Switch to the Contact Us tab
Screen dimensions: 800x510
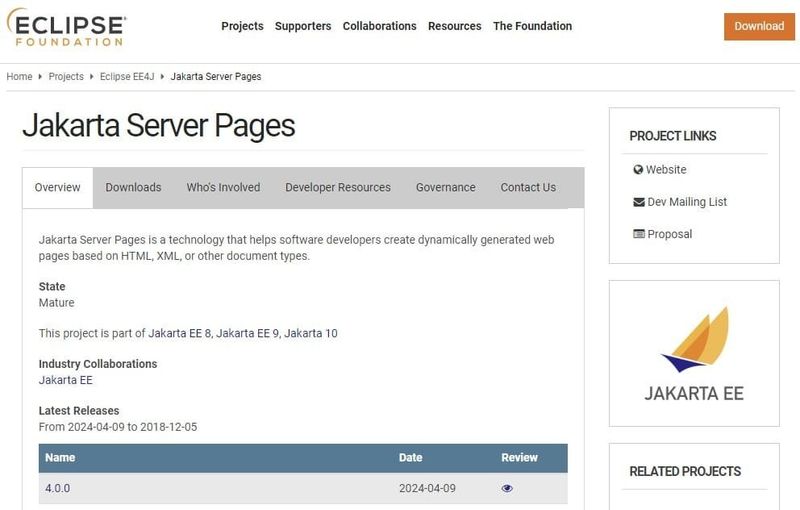528,188
